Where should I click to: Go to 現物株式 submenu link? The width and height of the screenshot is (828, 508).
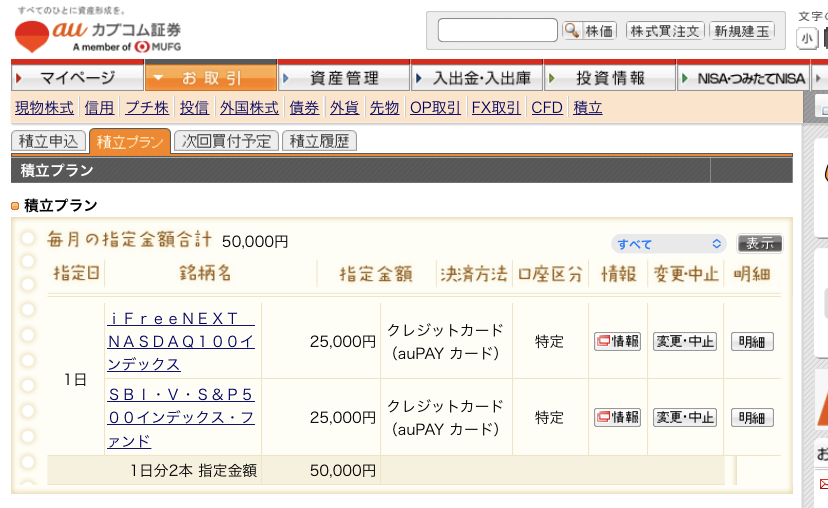pos(44,108)
